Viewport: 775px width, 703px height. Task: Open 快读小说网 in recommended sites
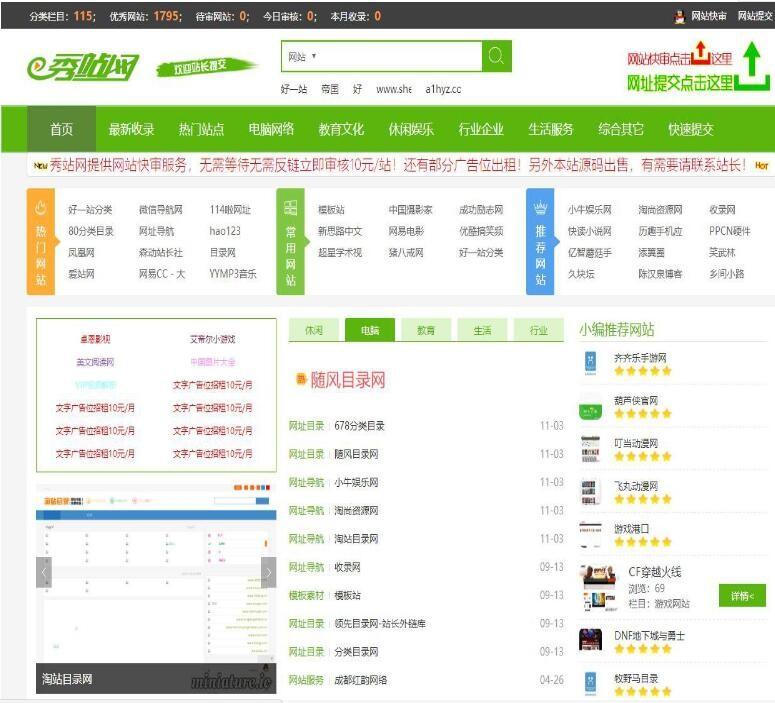[x=590, y=231]
